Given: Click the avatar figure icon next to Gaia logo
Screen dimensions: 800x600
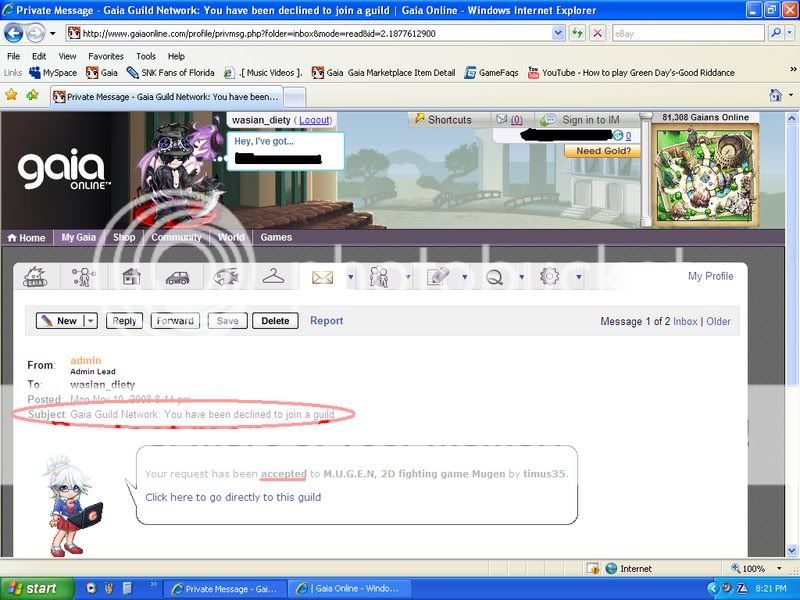Looking at the screenshot, I should click(x=84, y=276).
